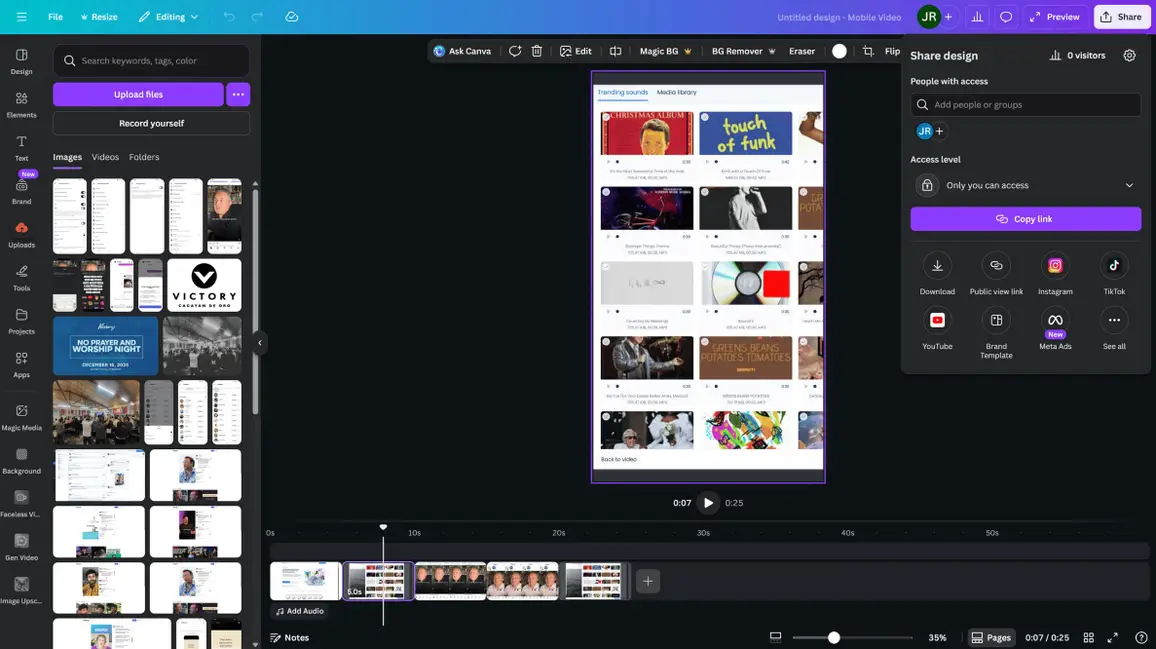The width and height of the screenshot is (1156, 649).
Task: Click the Instagram share icon
Action: [1055, 266]
